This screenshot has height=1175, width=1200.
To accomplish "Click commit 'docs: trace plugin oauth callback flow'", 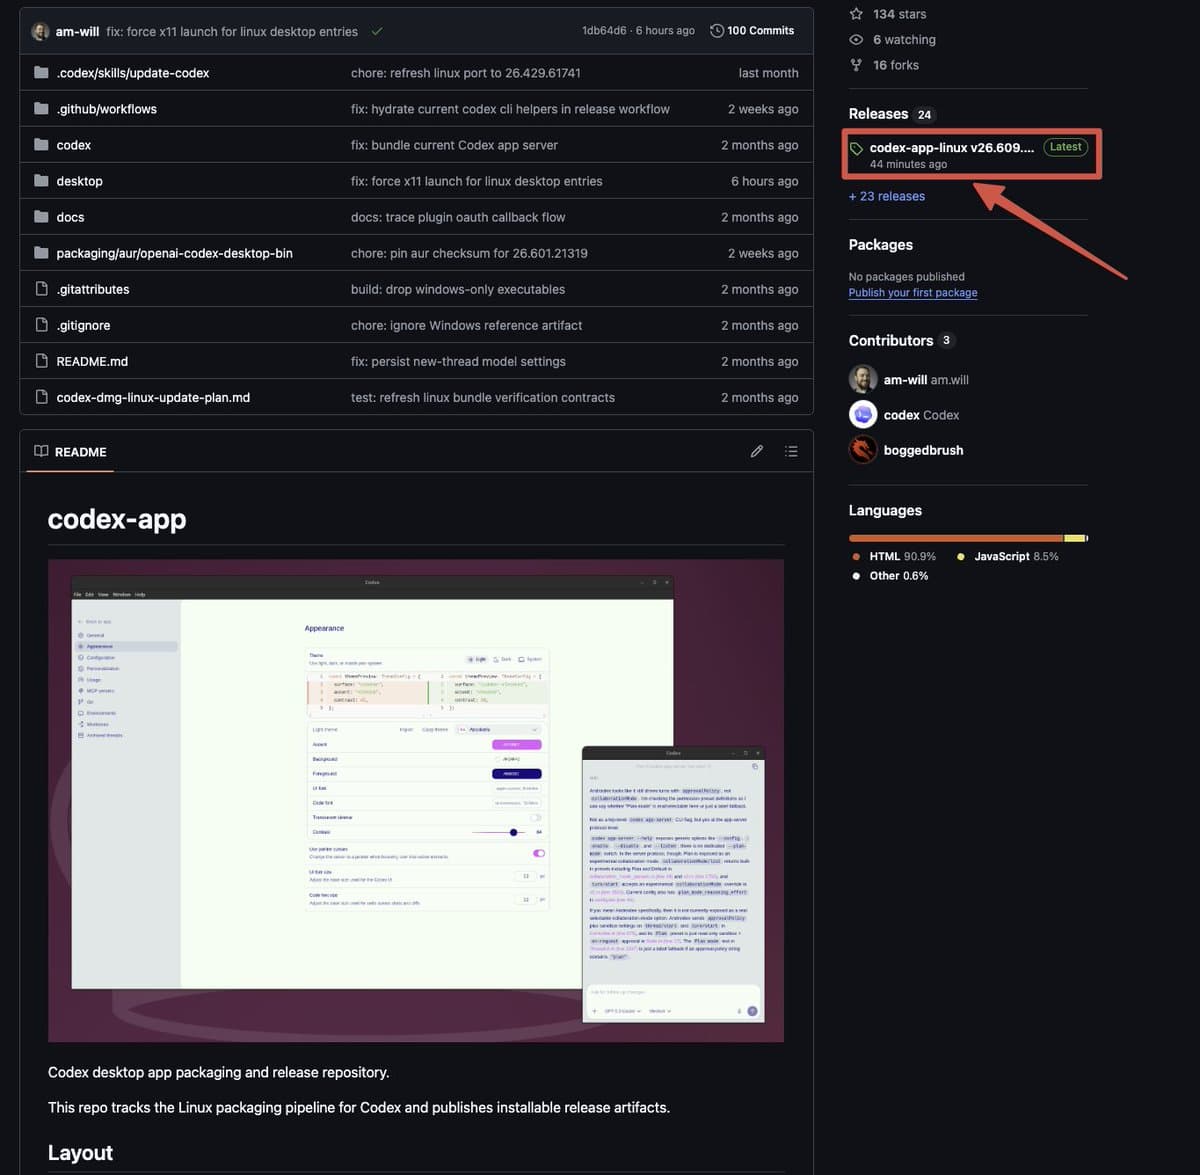I will coord(458,217).
